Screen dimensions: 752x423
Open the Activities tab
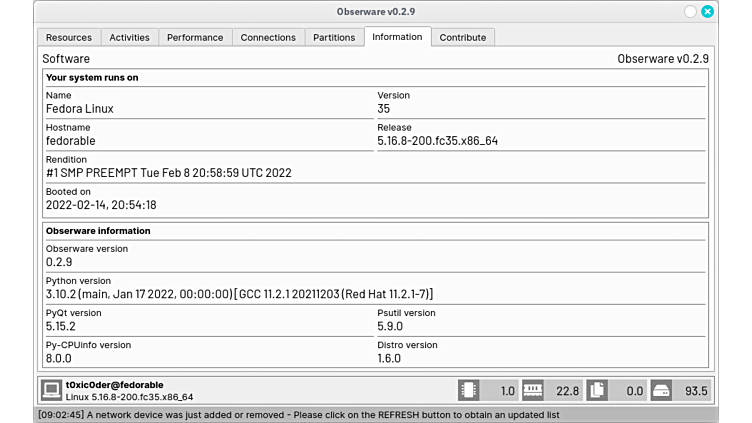pos(129,37)
